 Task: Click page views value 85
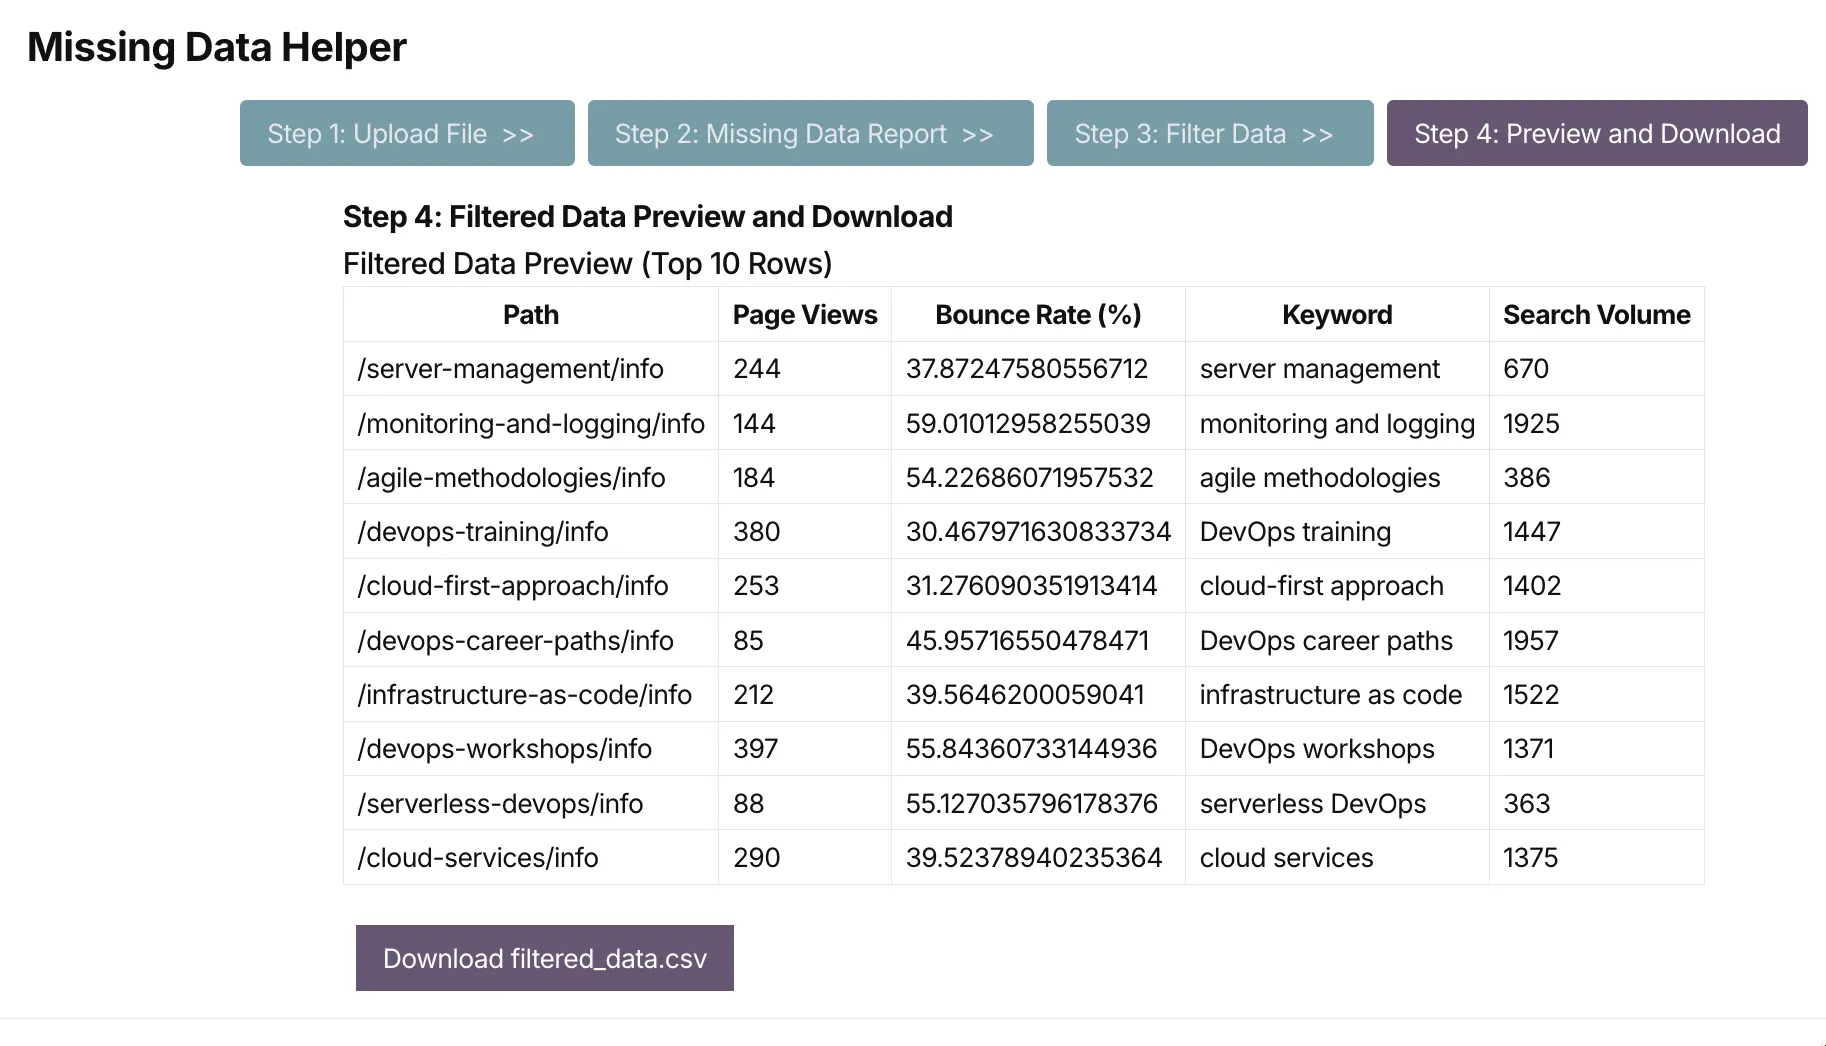click(805, 640)
